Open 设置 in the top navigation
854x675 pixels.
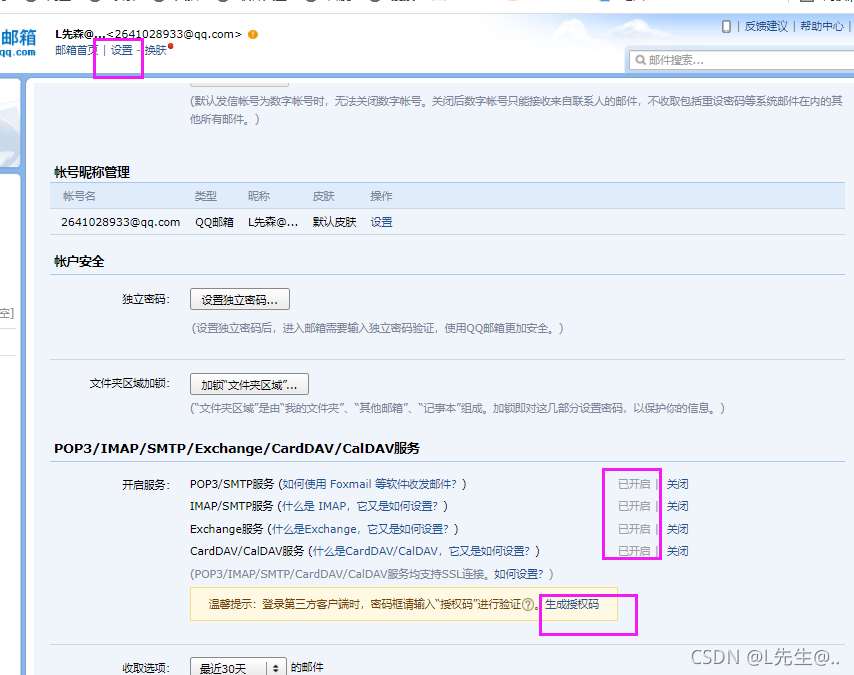pos(121,50)
